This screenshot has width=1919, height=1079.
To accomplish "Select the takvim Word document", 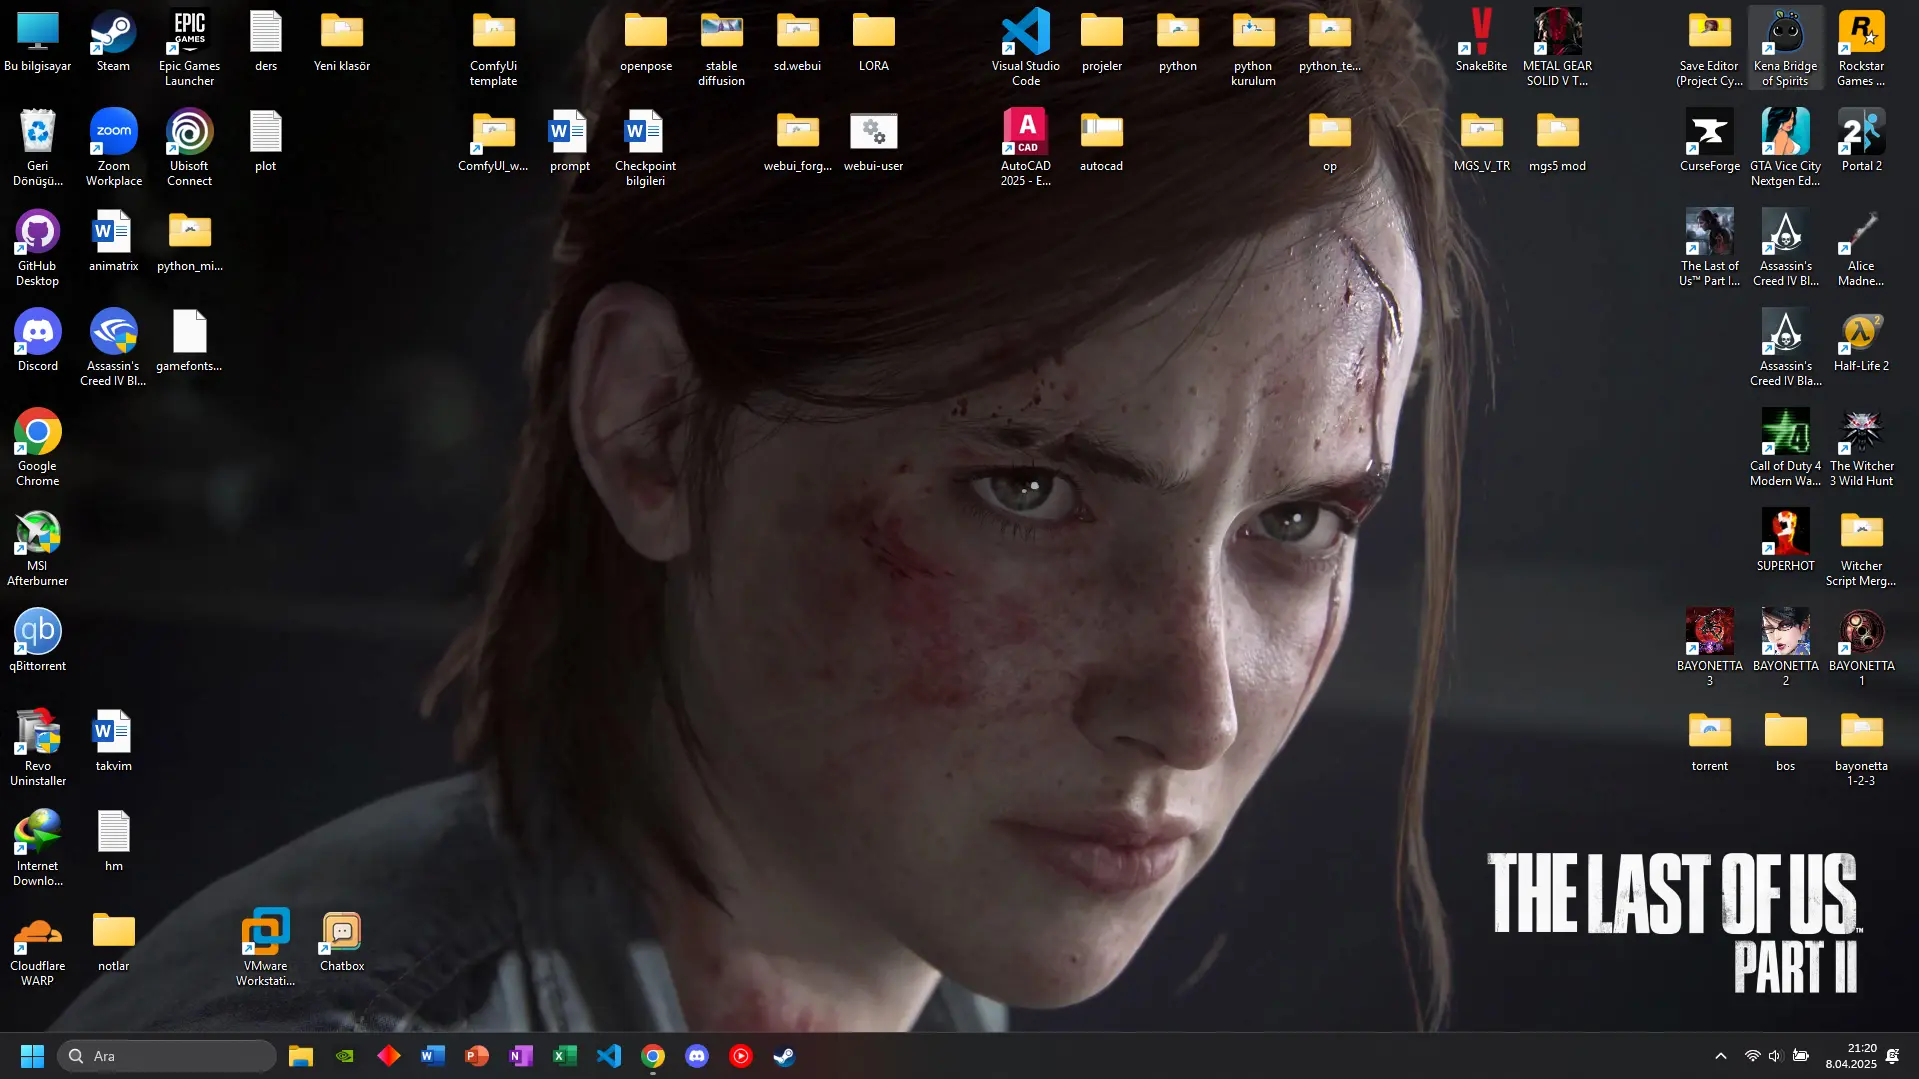I will (x=113, y=742).
